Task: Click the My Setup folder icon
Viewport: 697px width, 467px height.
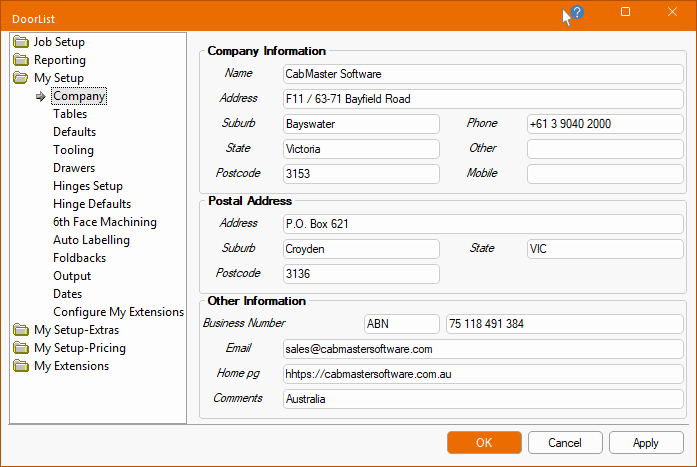Action: tap(21, 78)
